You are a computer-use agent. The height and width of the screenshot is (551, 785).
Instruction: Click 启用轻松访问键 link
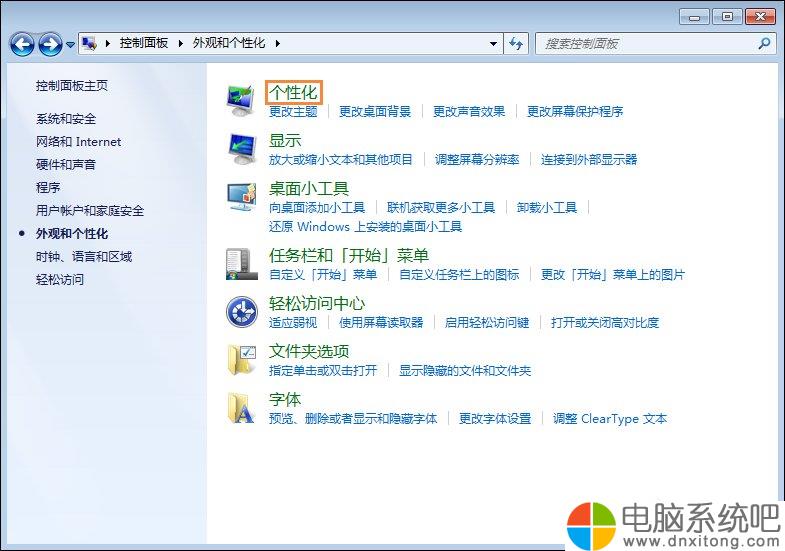pyautogui.click(x=487, y=322)
